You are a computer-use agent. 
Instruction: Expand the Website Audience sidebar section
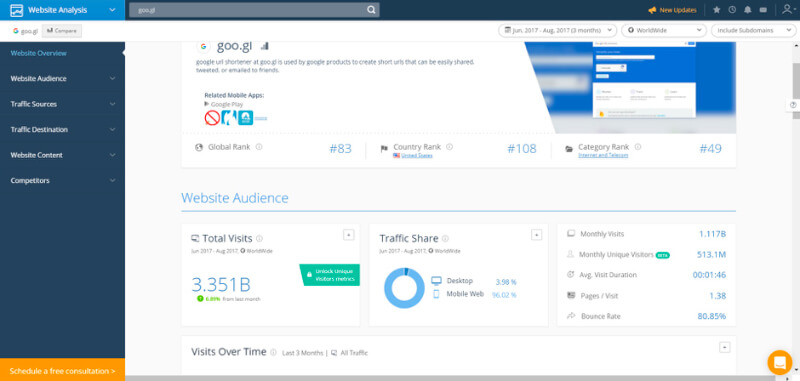point(62,79)
